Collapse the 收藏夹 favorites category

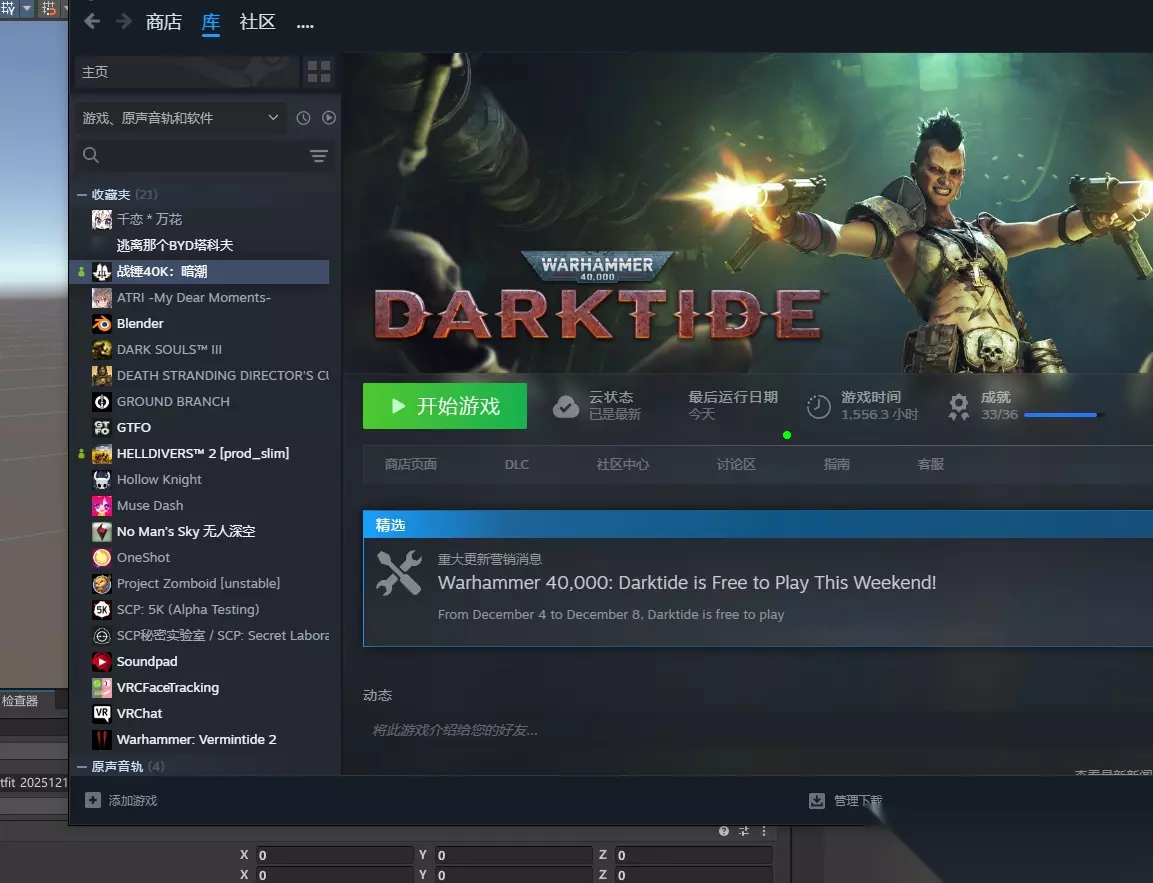(82, 195)
